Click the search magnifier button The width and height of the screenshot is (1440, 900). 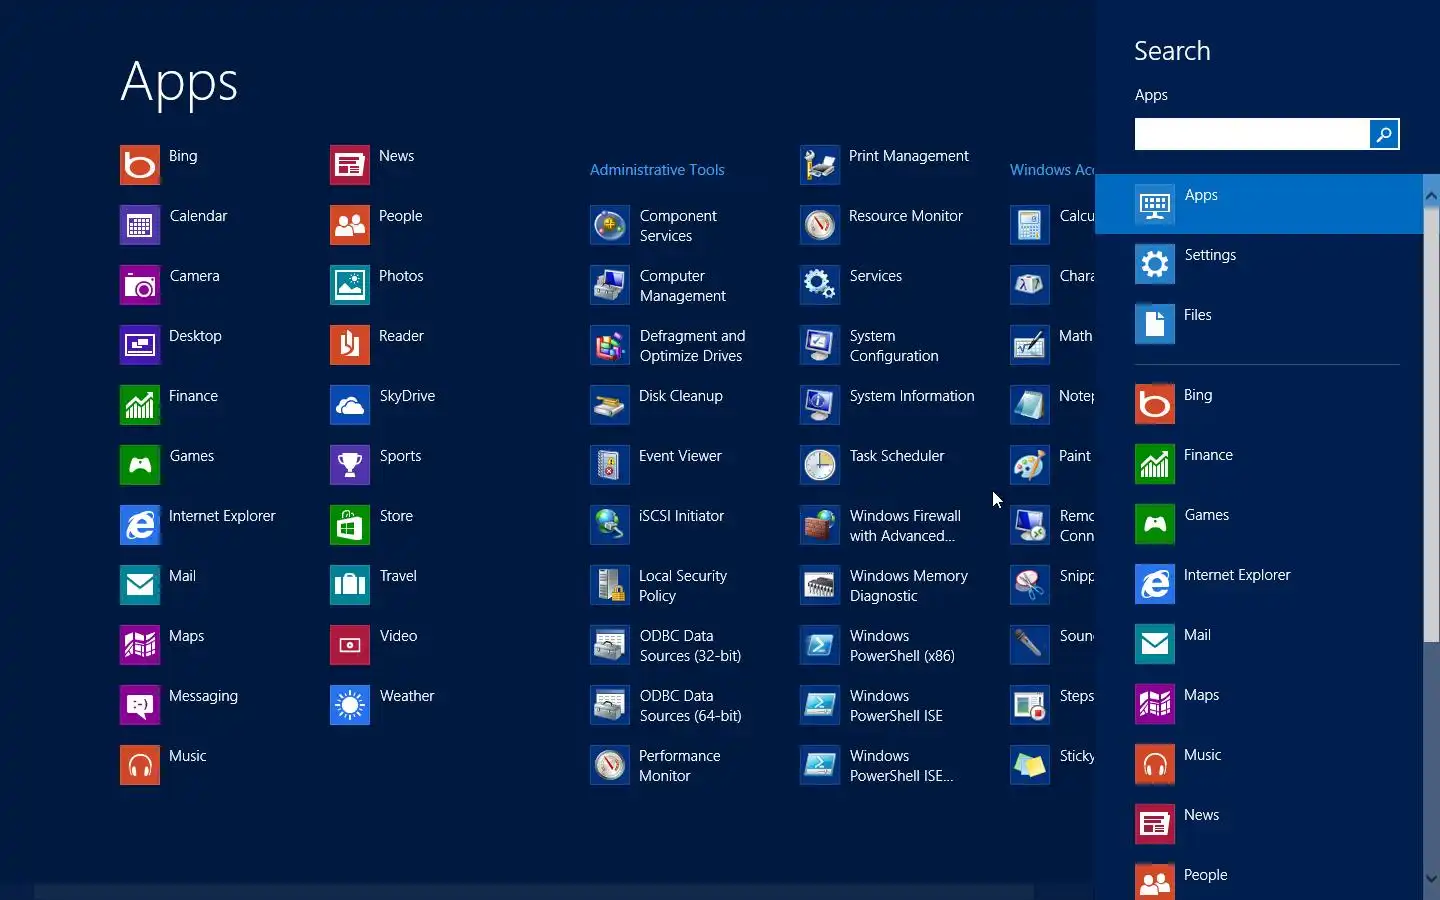point(1384,134)
